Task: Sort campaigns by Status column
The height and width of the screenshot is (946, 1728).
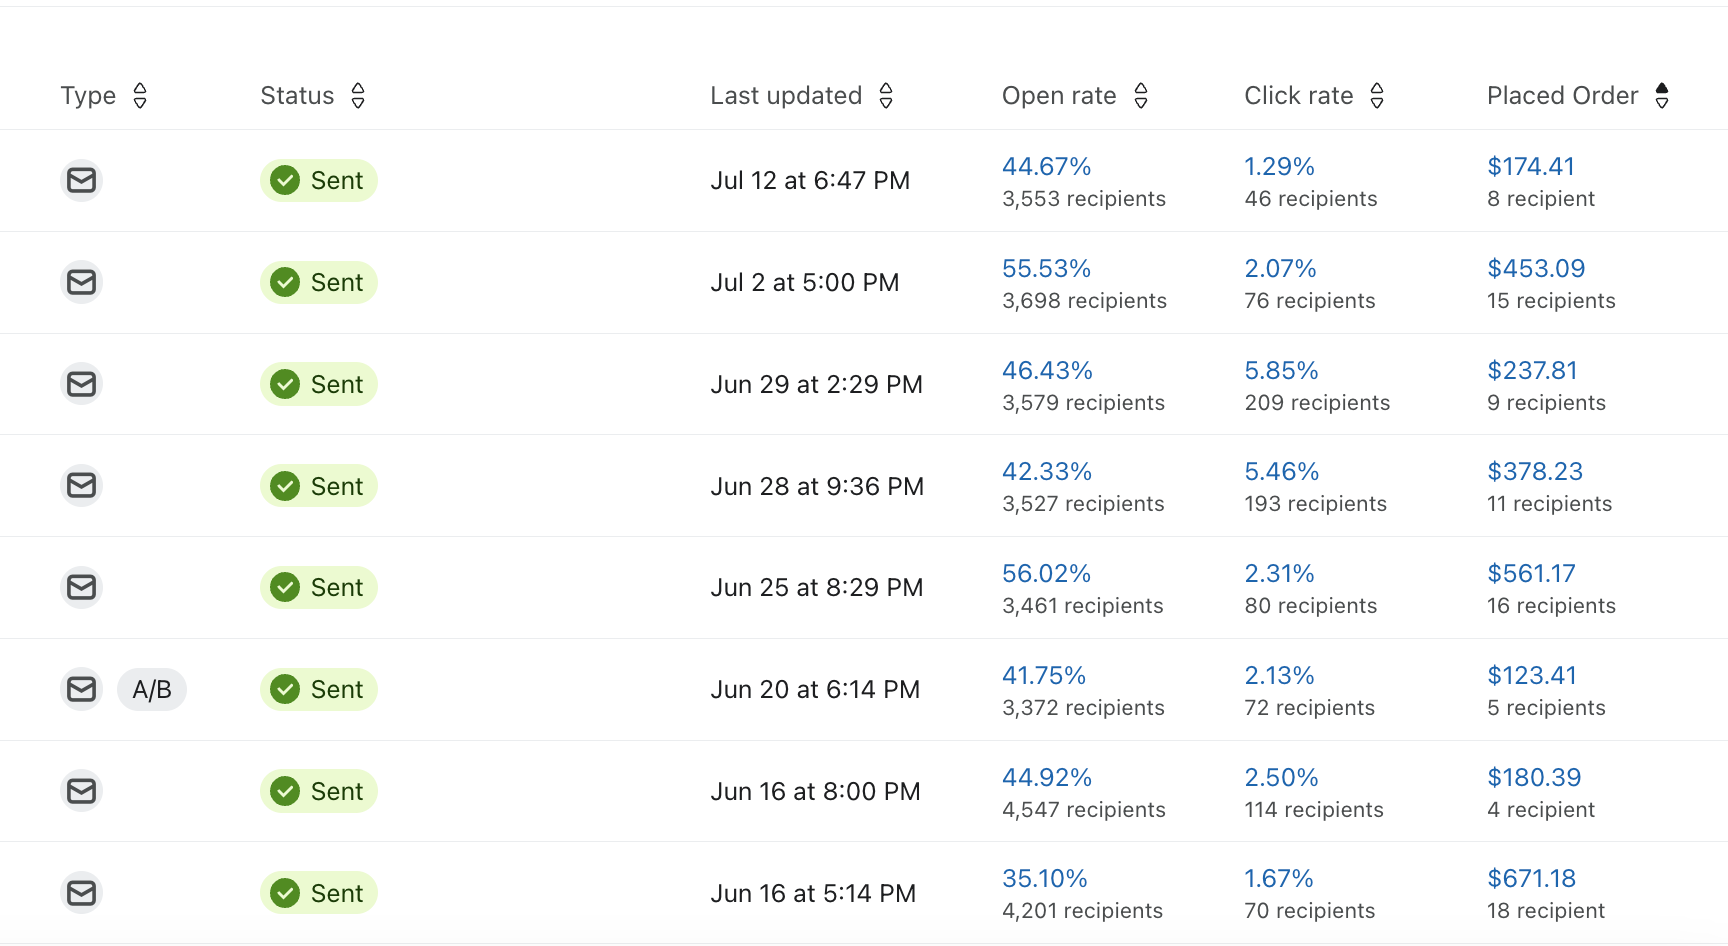Action: point(358,95)
